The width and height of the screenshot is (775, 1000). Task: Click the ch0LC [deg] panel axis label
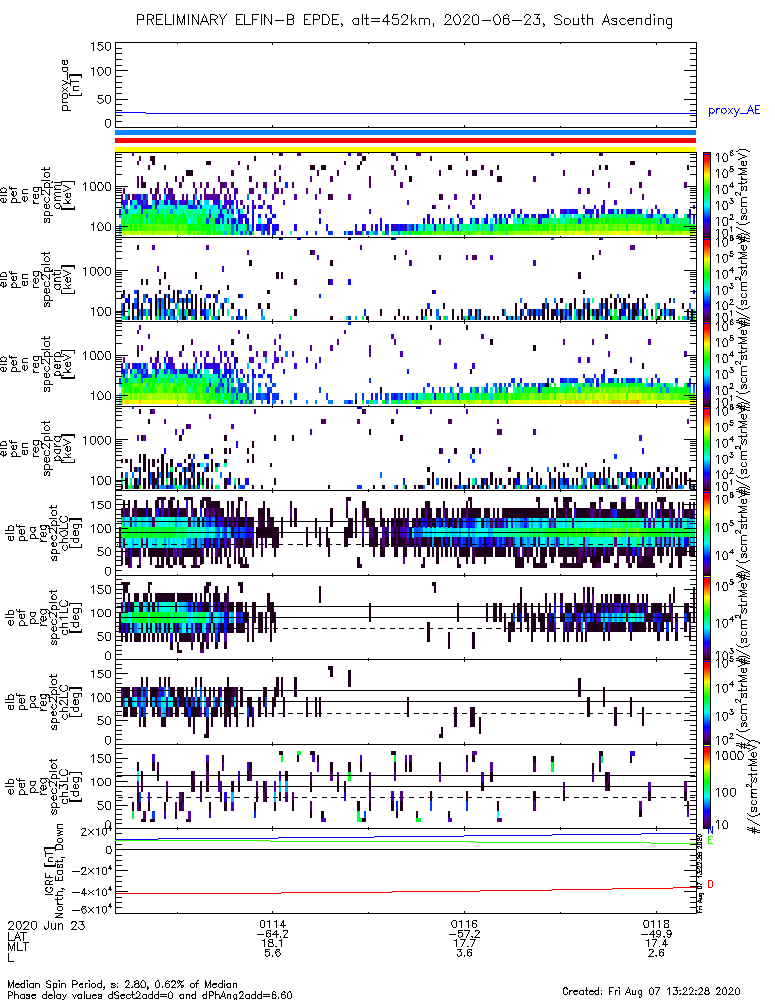click(x=71, y=533)
